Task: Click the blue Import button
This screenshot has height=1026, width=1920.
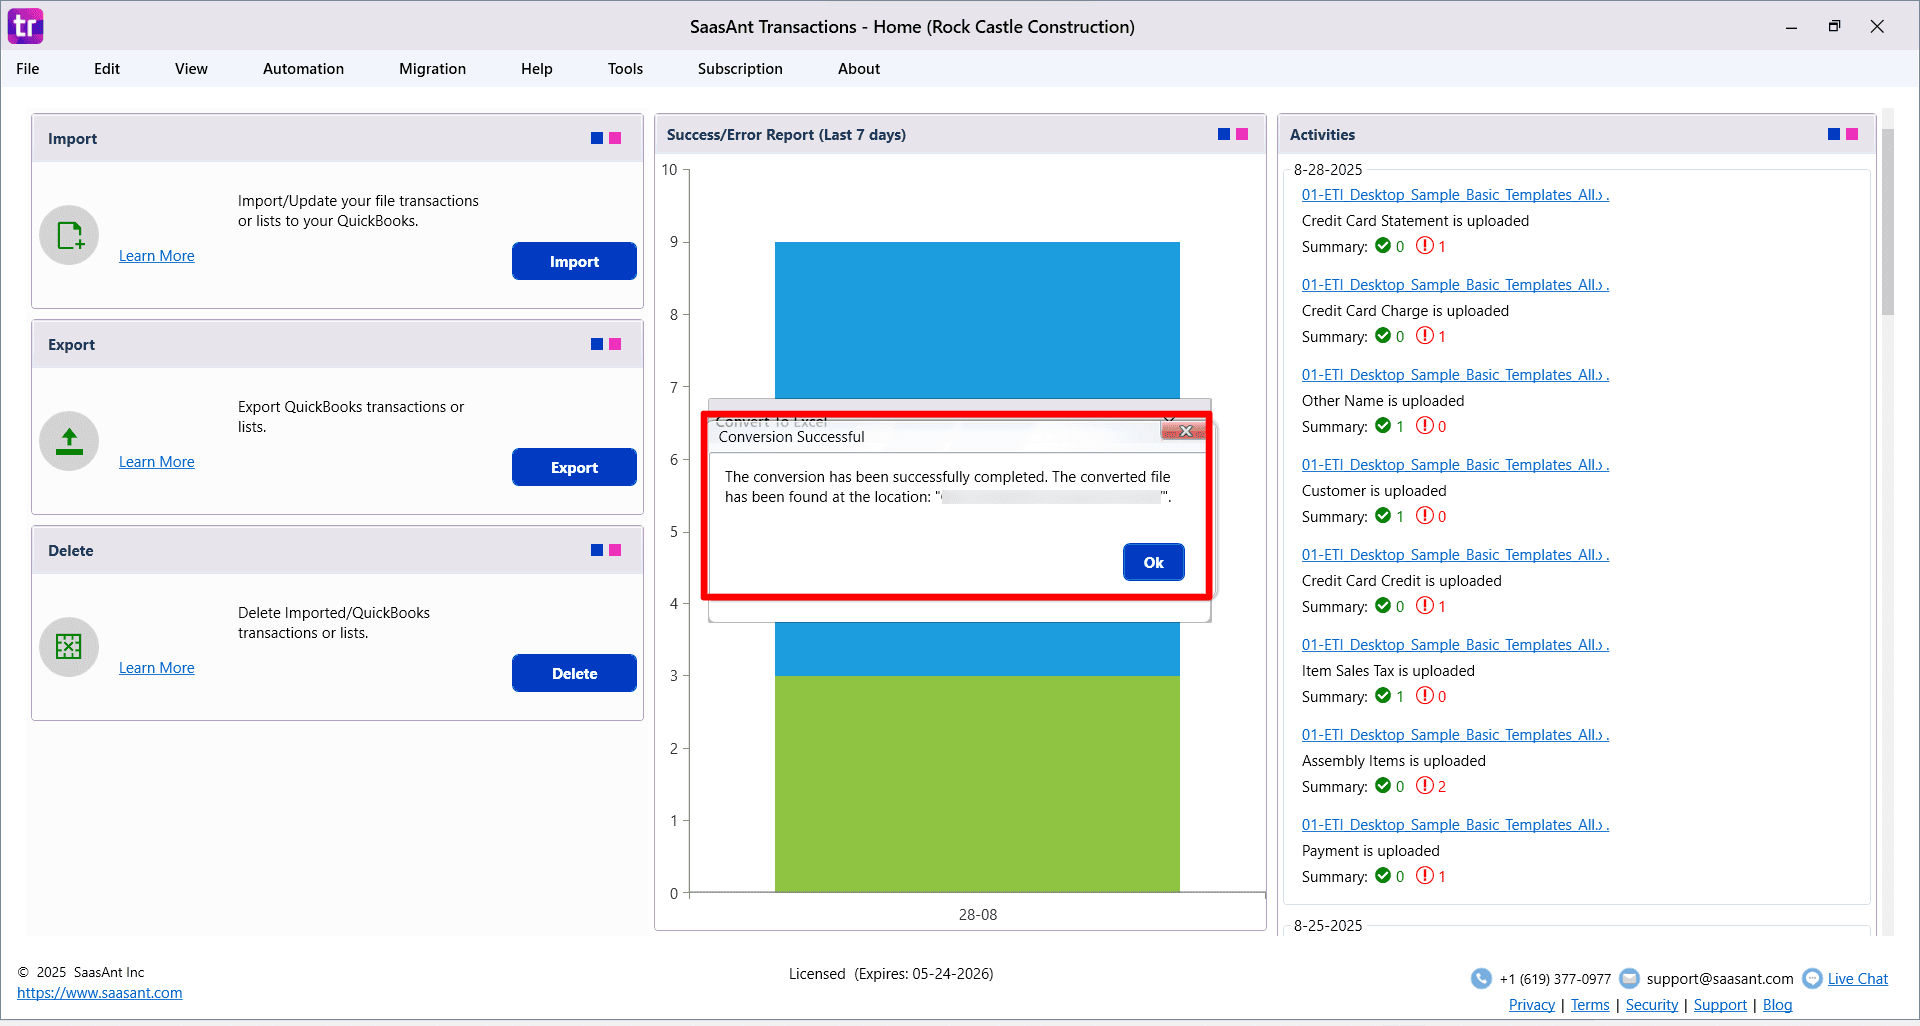Action: [574, 261]
